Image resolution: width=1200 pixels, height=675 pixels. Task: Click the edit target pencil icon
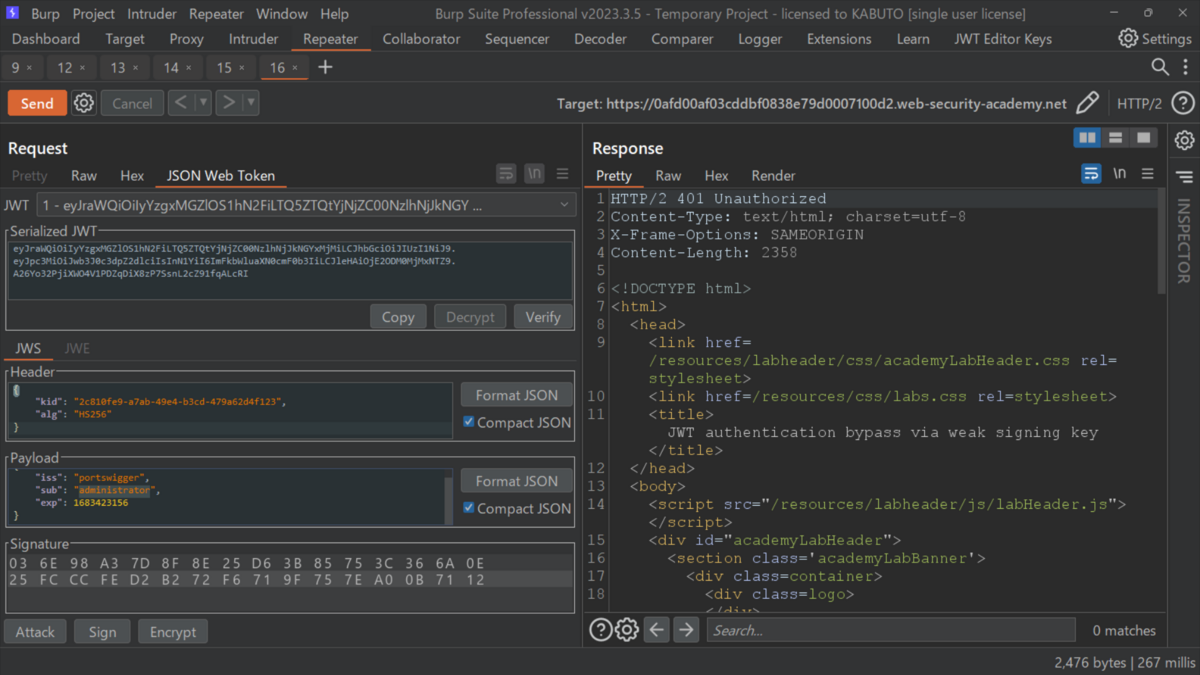[1087, 103]
